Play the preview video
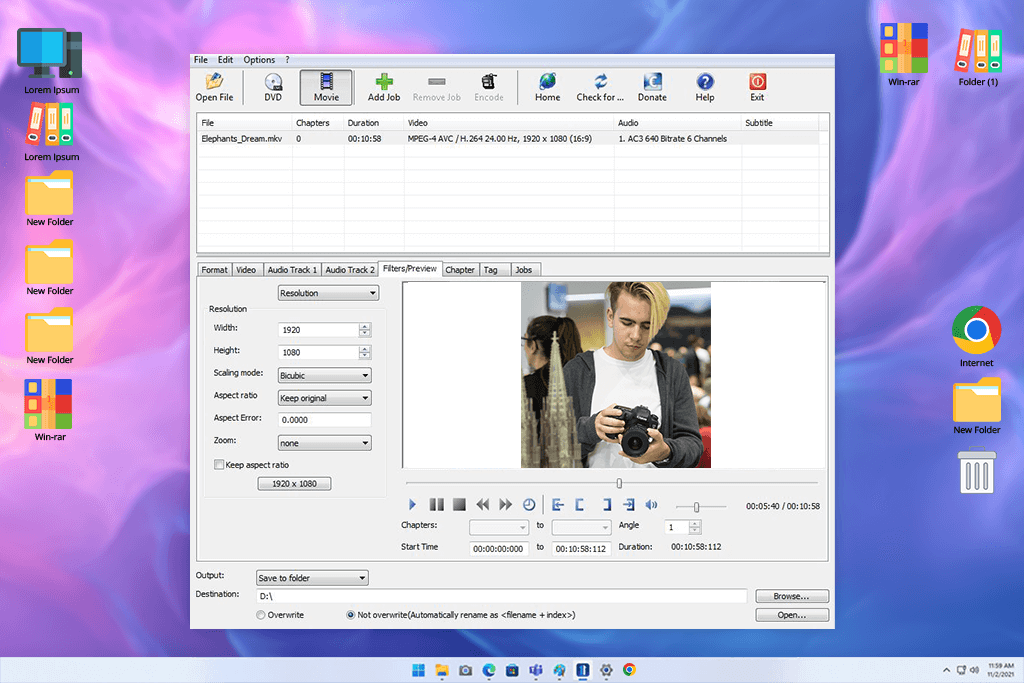The height and width of the screenshot is (683, 1024). point(412,505)
